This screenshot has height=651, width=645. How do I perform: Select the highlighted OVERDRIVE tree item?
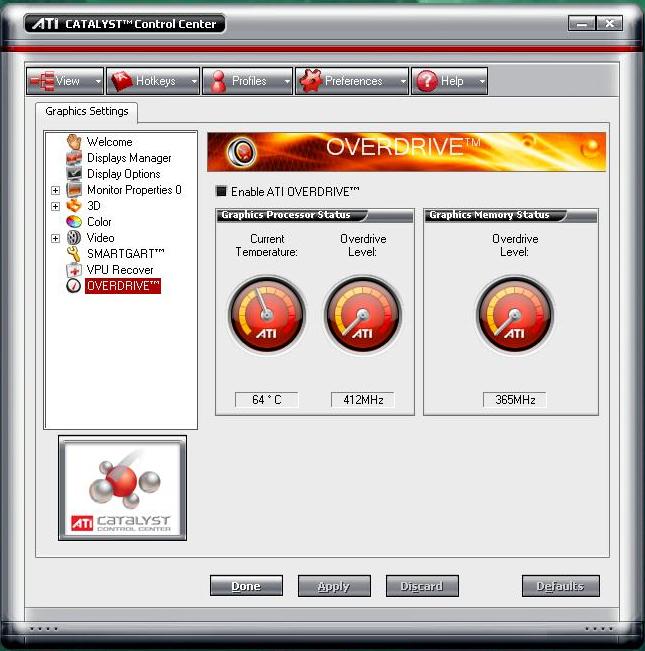[123, 286]
